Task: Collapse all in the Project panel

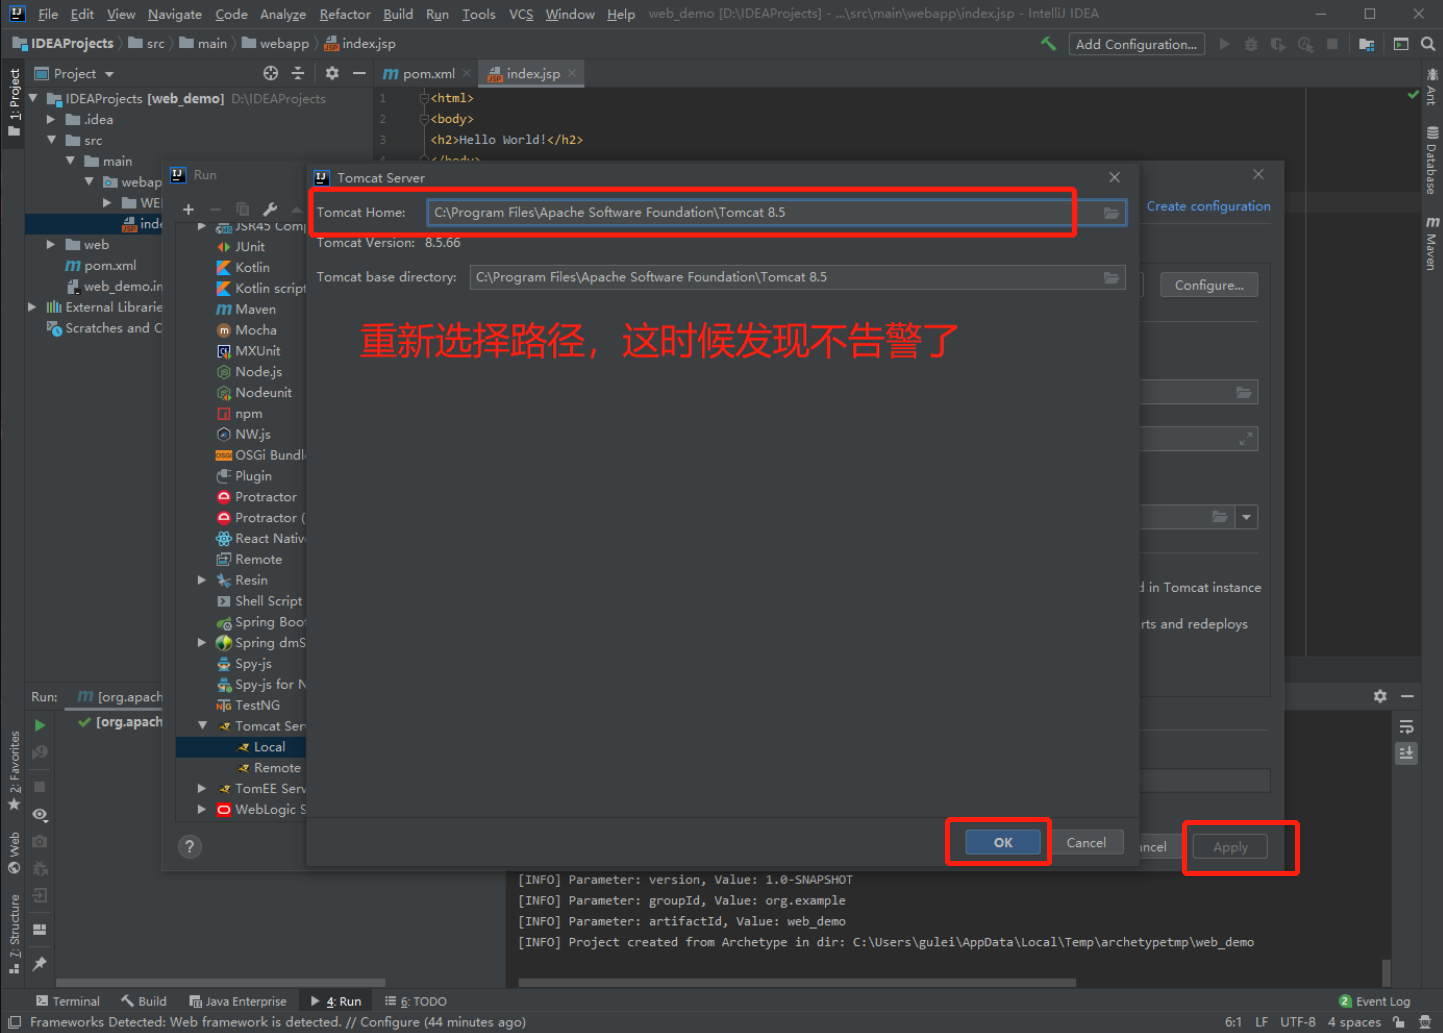Action: click(297, 73)
